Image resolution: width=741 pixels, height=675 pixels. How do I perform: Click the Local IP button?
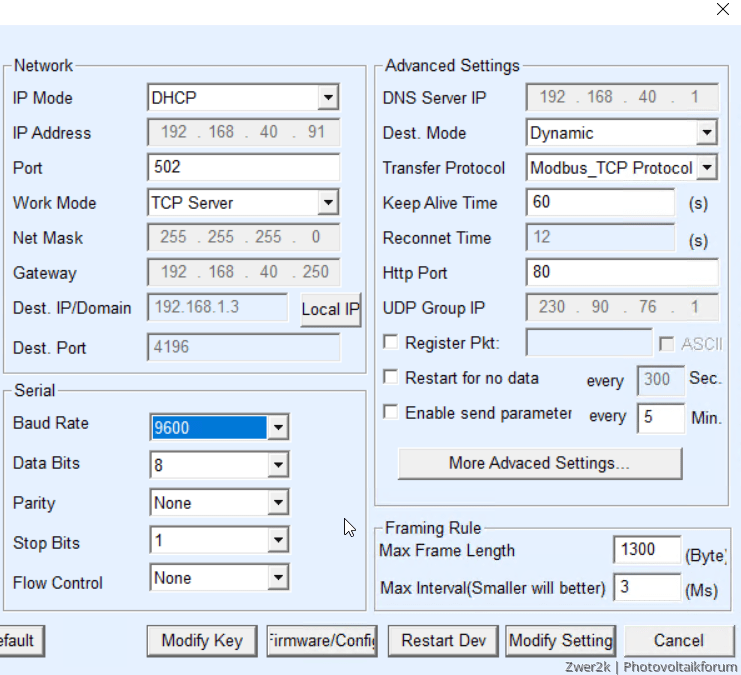pos(330,309)
